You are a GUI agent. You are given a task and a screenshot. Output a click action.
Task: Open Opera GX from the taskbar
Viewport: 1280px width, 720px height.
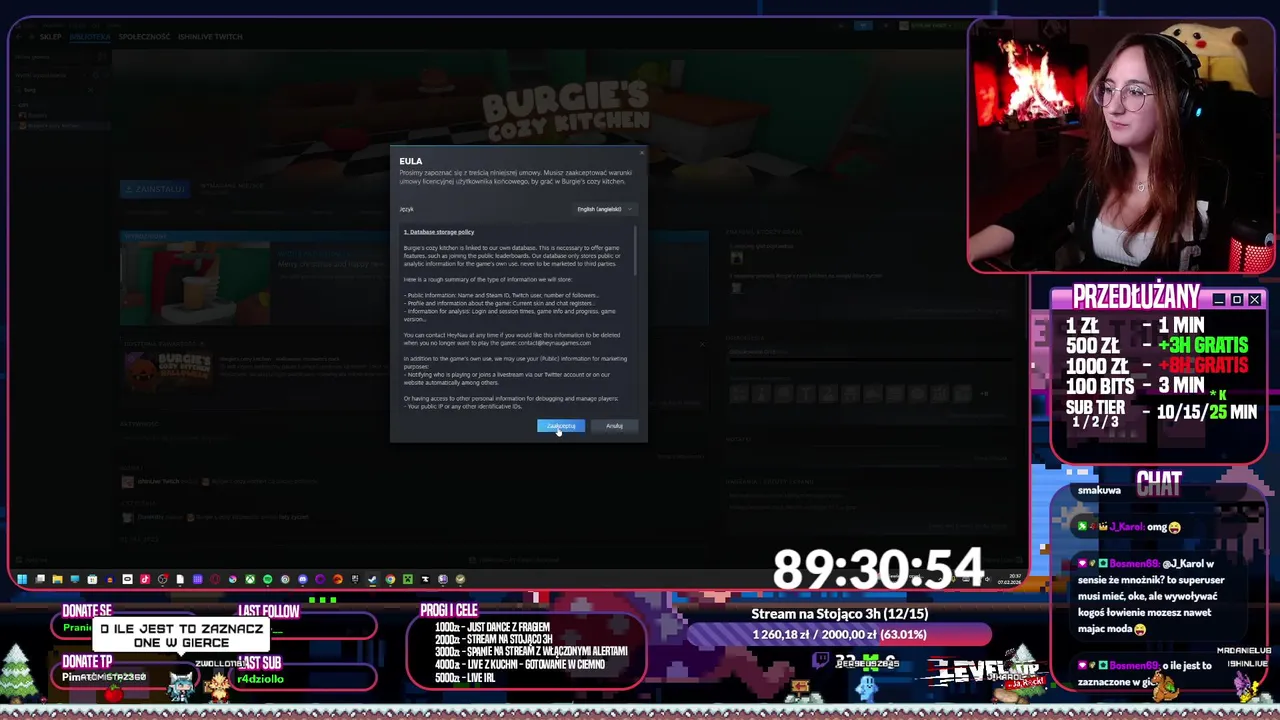click(x=215, y=579)
